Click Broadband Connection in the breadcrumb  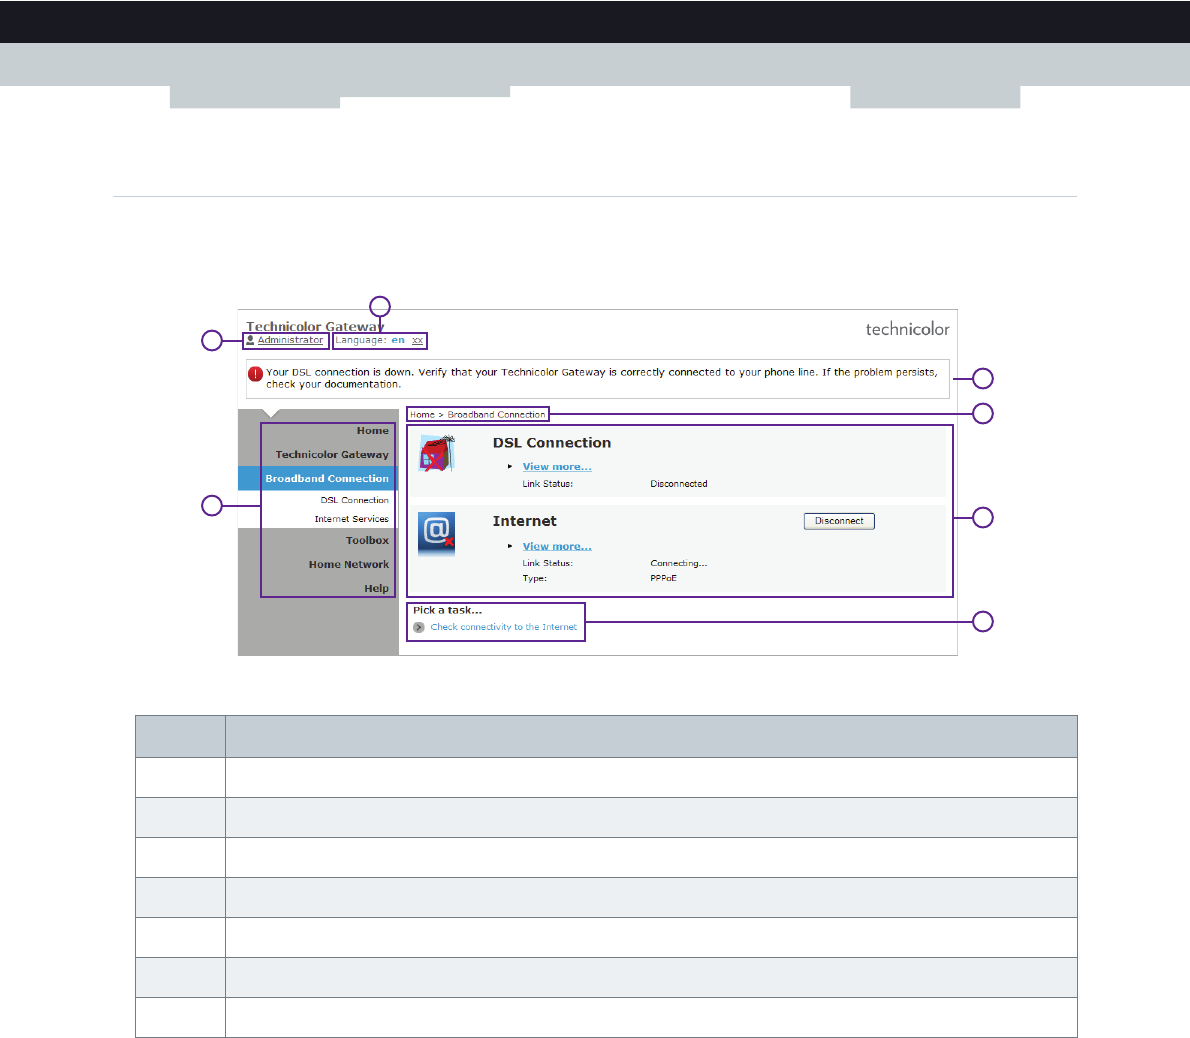[496, 415]
